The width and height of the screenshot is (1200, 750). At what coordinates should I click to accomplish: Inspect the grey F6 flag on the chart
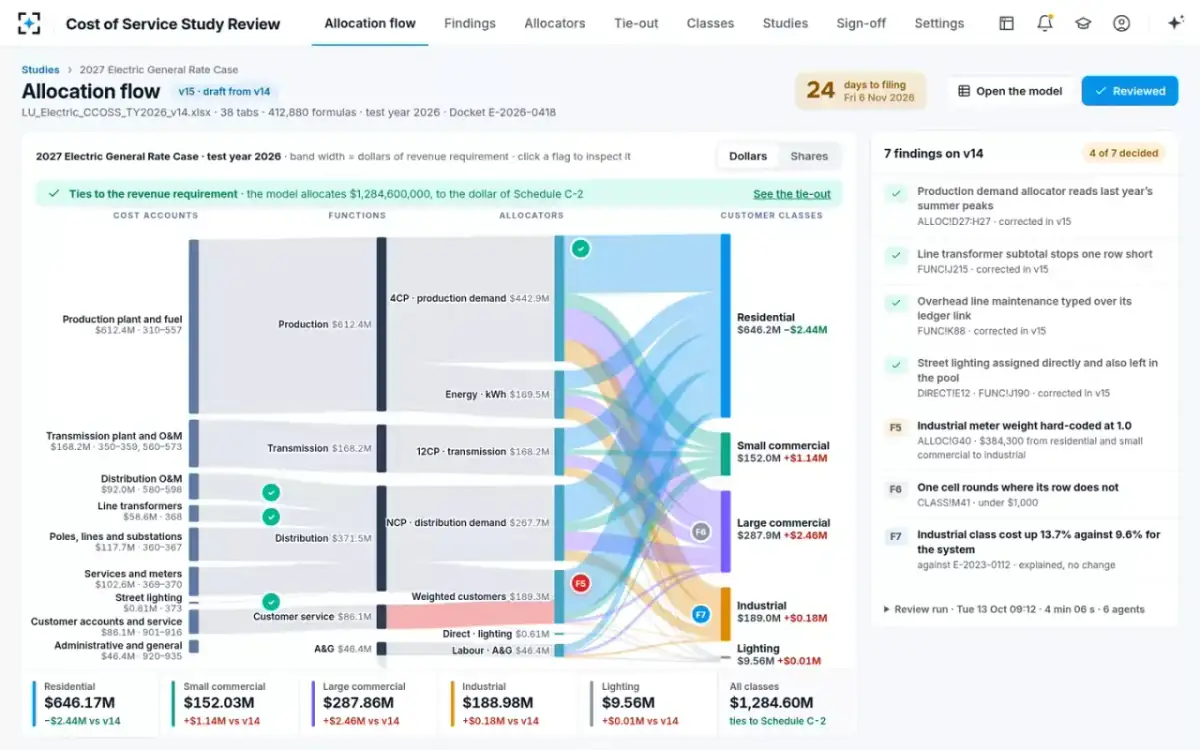701,532
